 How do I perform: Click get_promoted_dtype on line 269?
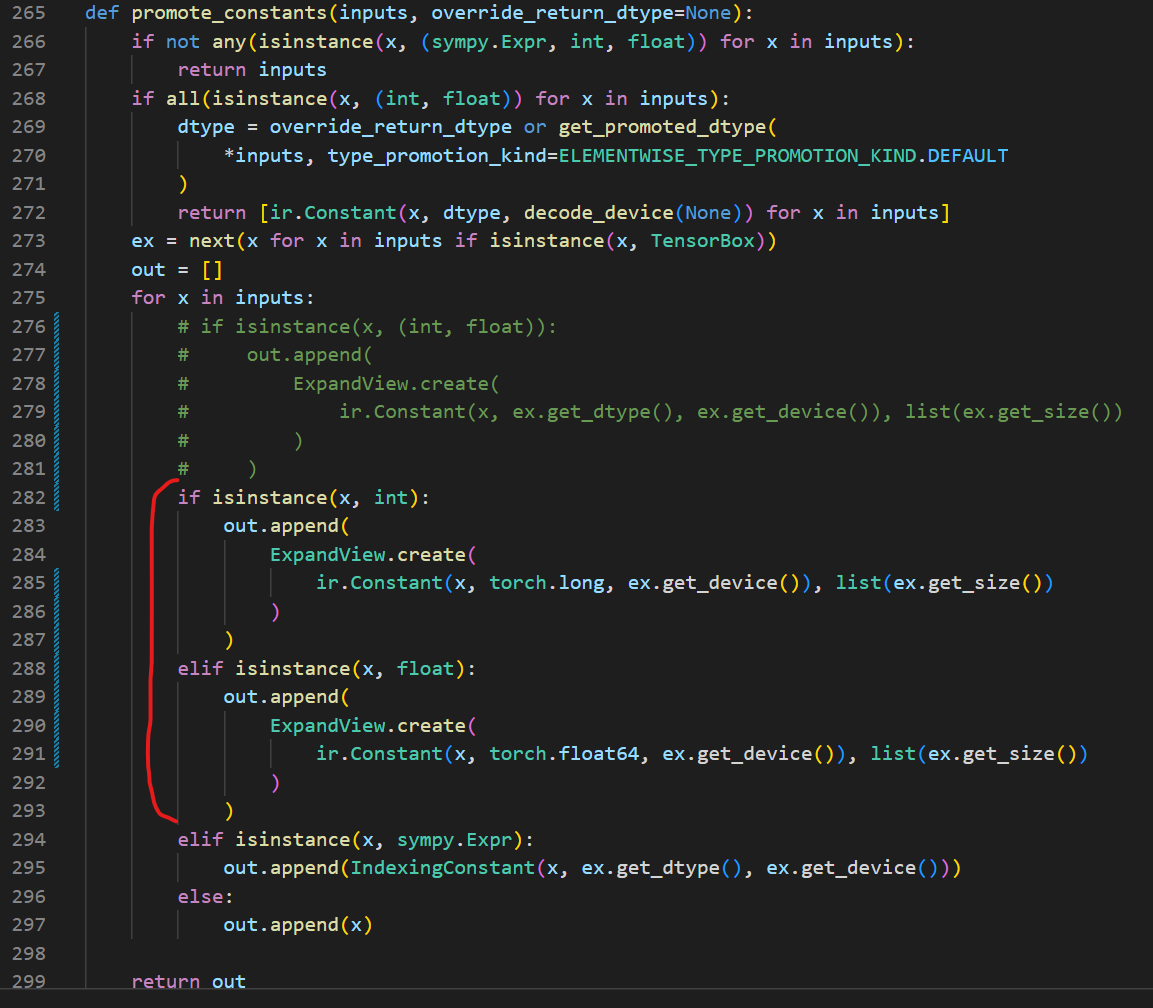coord(662,127)
